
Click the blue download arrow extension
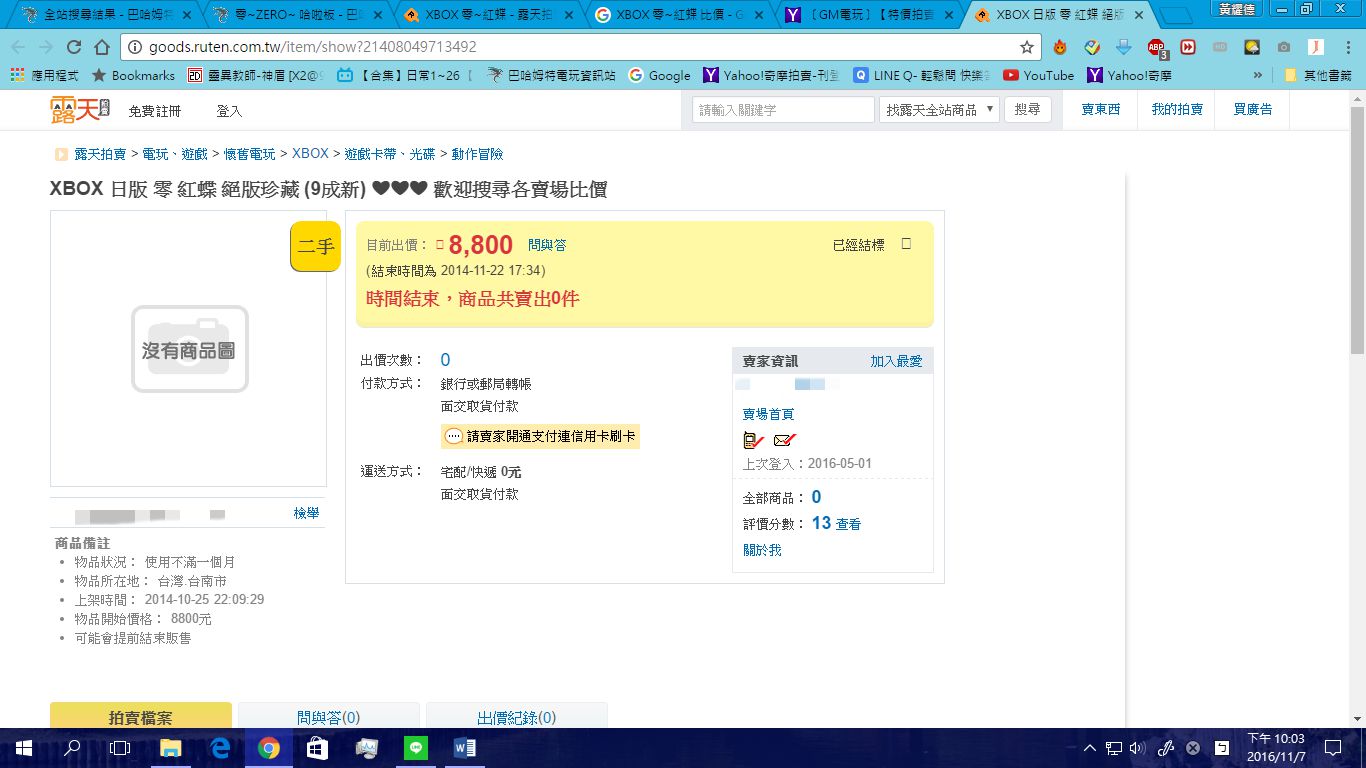1124,47
